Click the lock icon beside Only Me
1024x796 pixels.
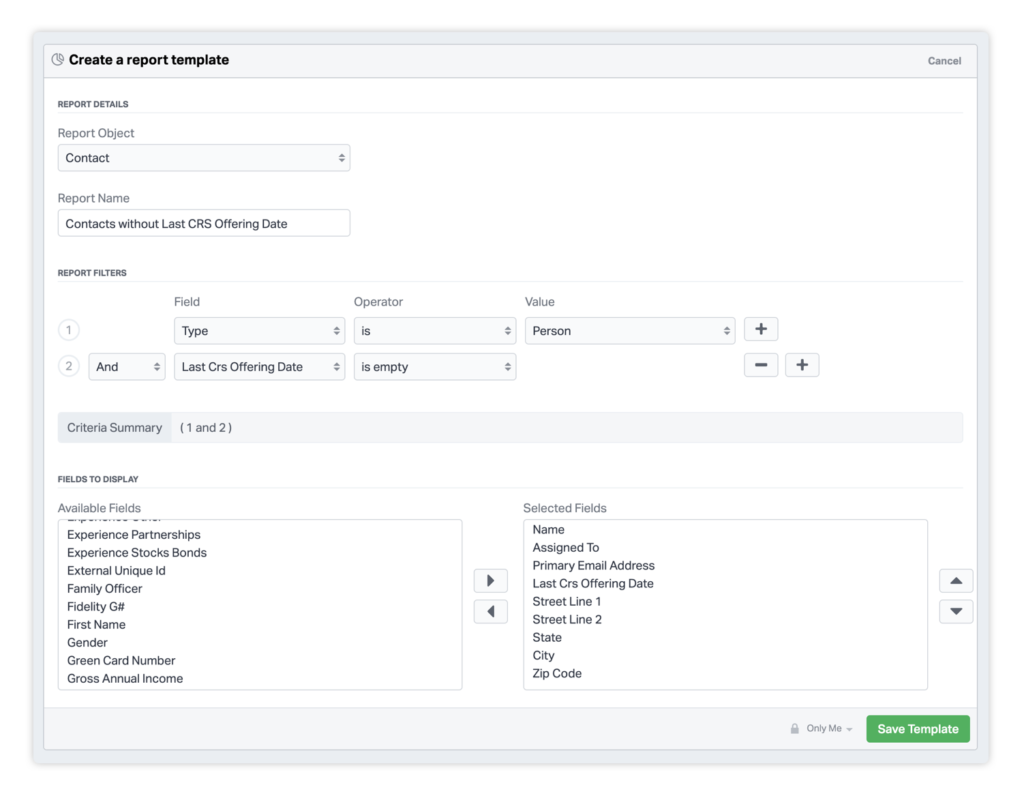(x=795, y=729)
